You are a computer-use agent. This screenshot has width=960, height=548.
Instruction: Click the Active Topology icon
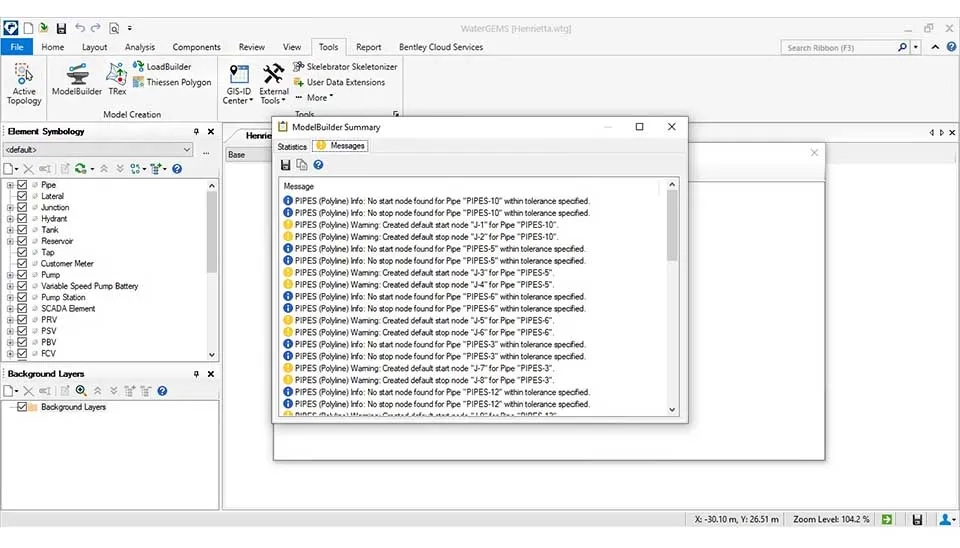[24, 82]
